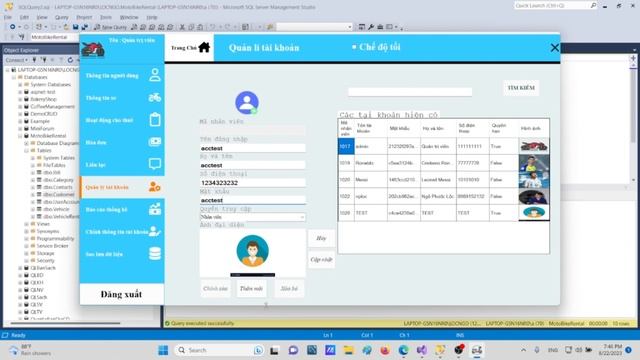Collapse the MotoBikeRental database node

pyautogui.click(x=20, y=136)
